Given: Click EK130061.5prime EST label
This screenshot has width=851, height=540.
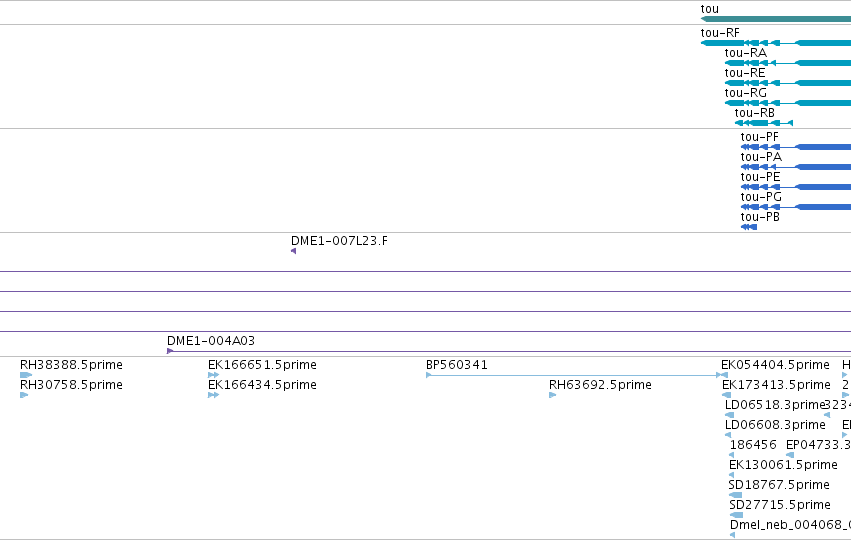Looking at the screenshot, I should [x=783, y=465].
